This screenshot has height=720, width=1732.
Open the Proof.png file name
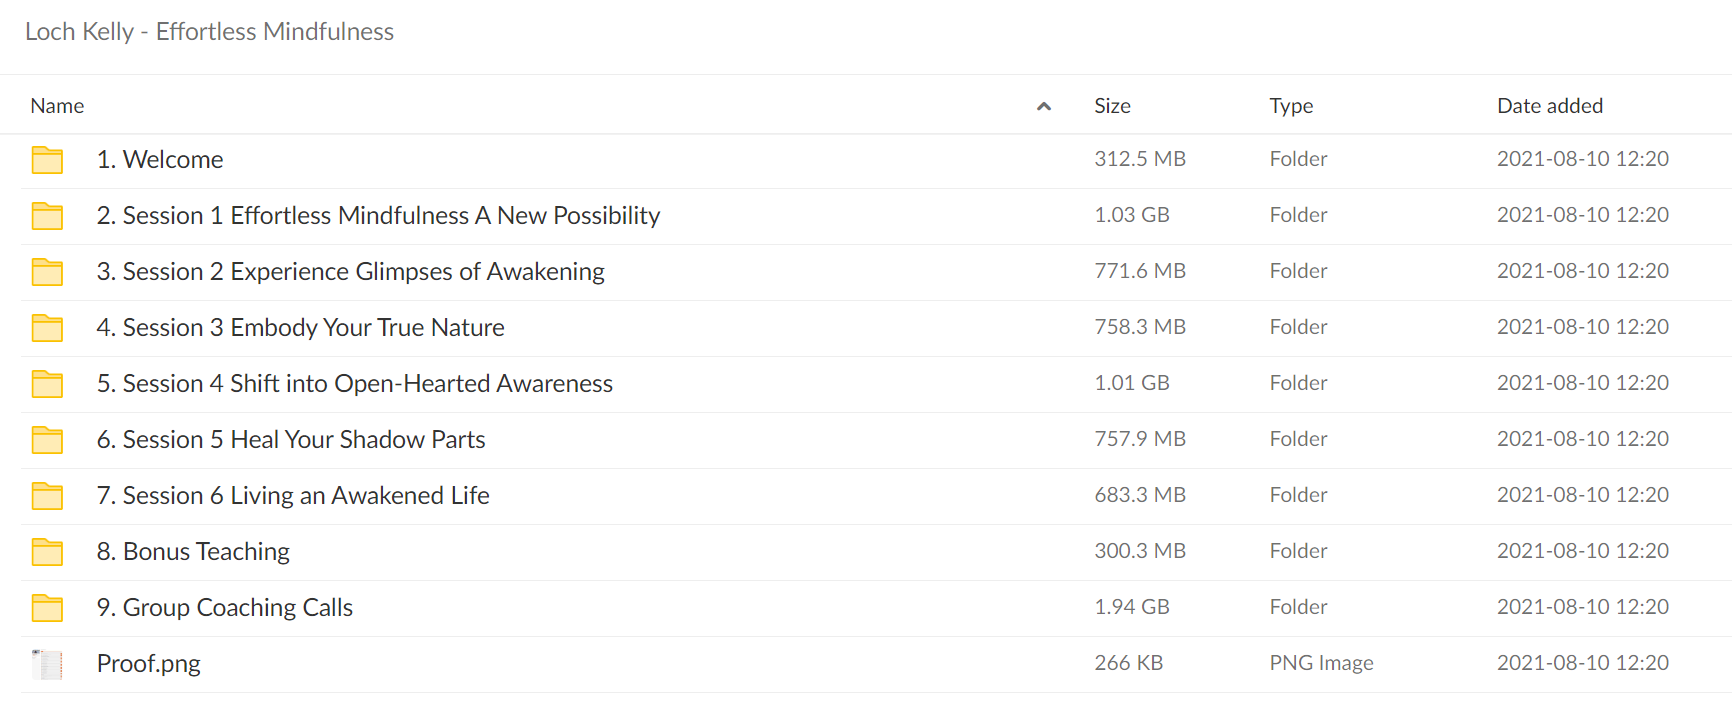click(x=149, y=663)
